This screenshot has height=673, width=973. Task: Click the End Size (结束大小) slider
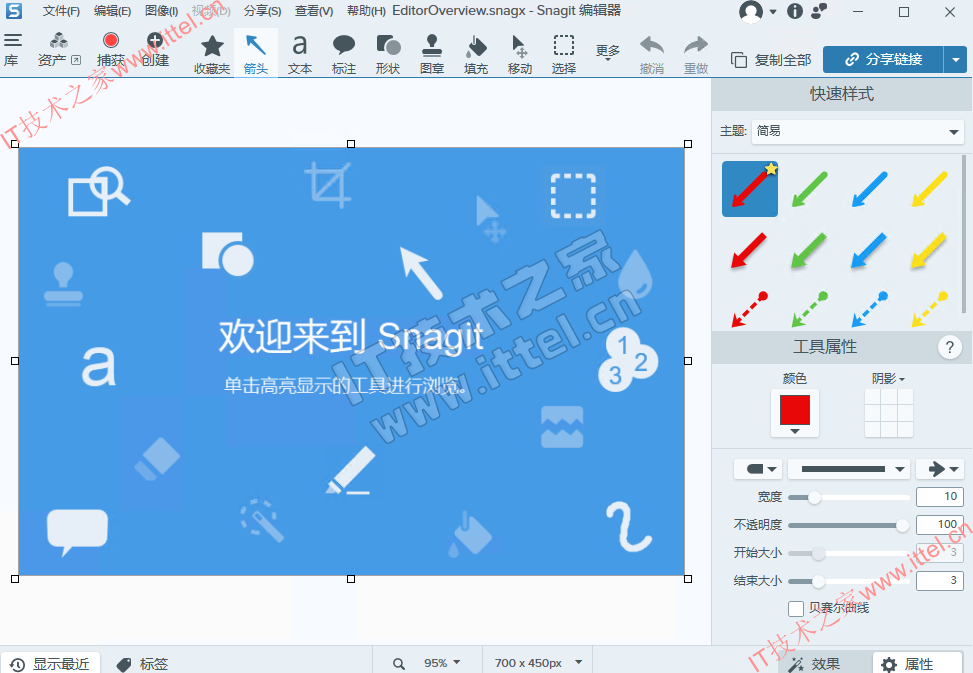[x=849, y=581]
